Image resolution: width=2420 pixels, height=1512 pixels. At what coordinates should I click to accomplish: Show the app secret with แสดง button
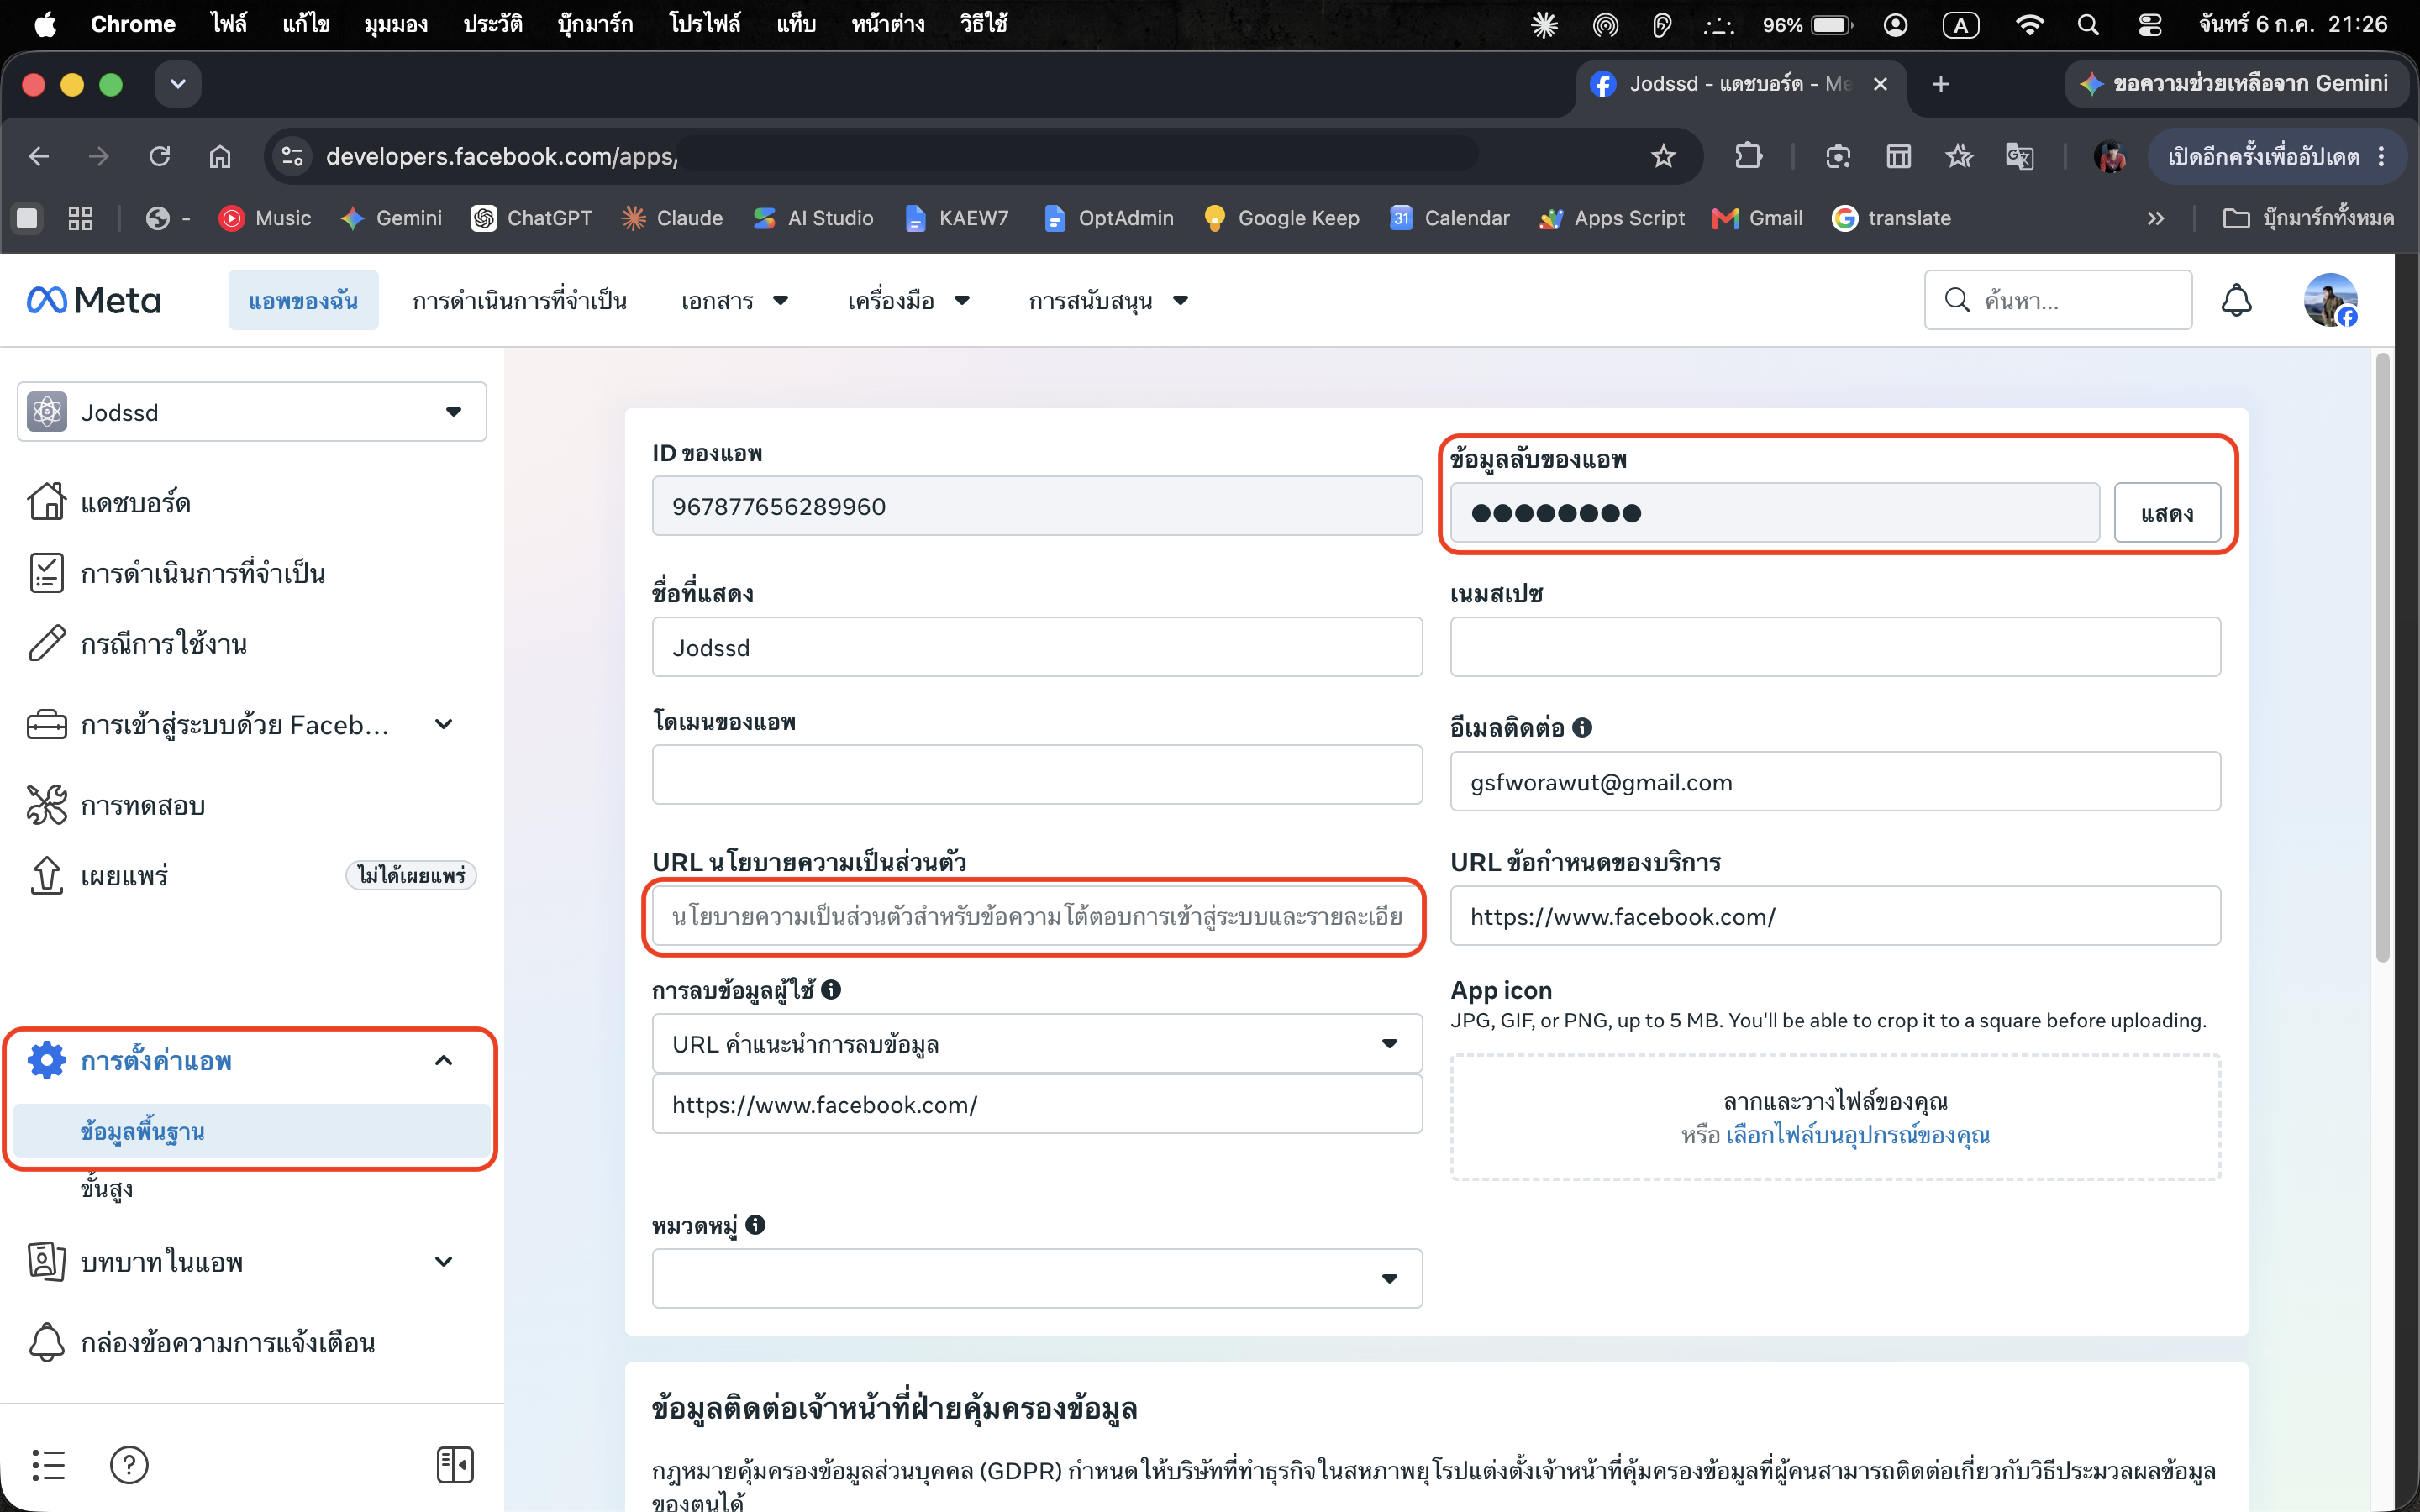click(2167, 513)
